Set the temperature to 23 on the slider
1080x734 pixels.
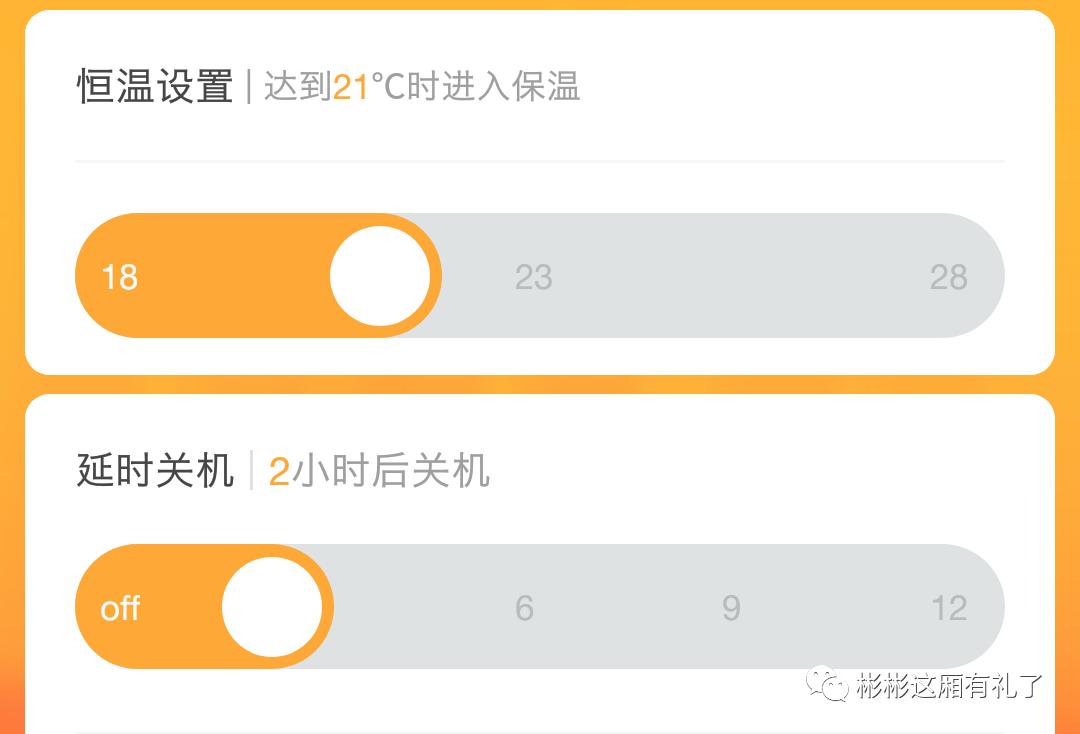(533, 277)
